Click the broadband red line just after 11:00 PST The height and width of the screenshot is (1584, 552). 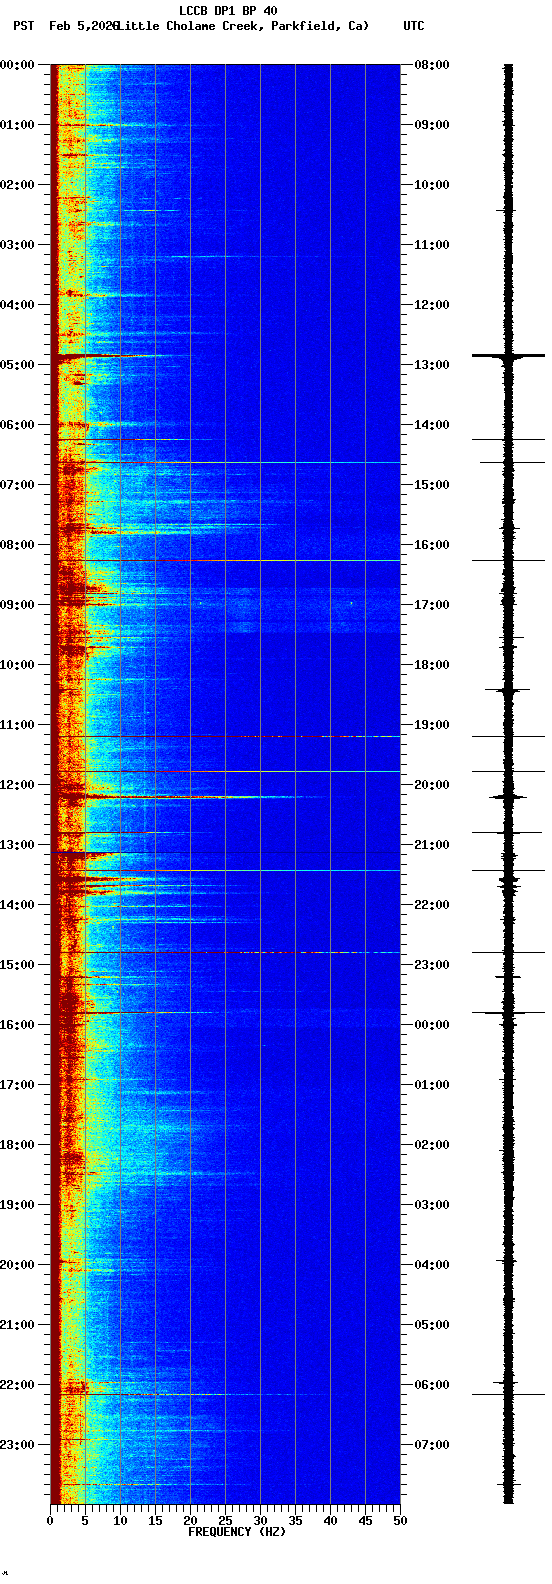pos(225,737)
